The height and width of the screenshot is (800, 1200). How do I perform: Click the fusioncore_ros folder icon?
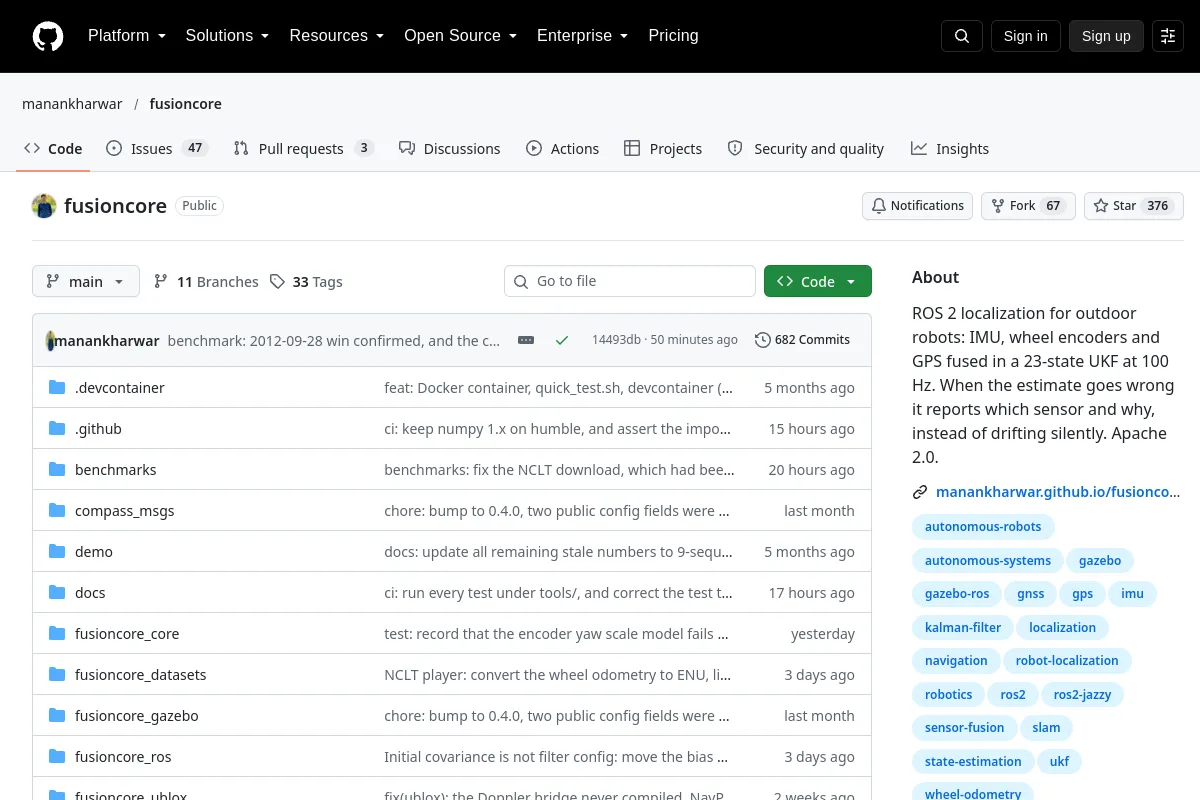pyautogui.click(x=57, y=757)
